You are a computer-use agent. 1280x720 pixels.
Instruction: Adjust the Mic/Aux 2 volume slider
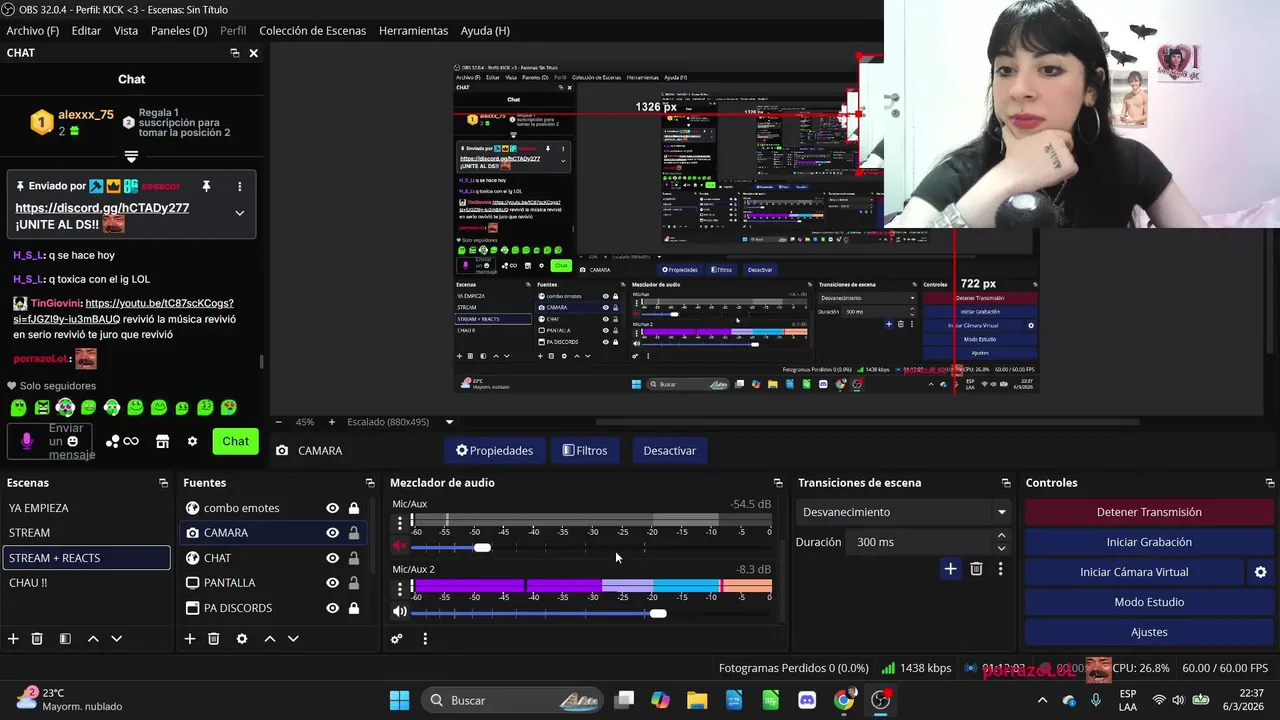pyautogui.click(x=657, y=613)
